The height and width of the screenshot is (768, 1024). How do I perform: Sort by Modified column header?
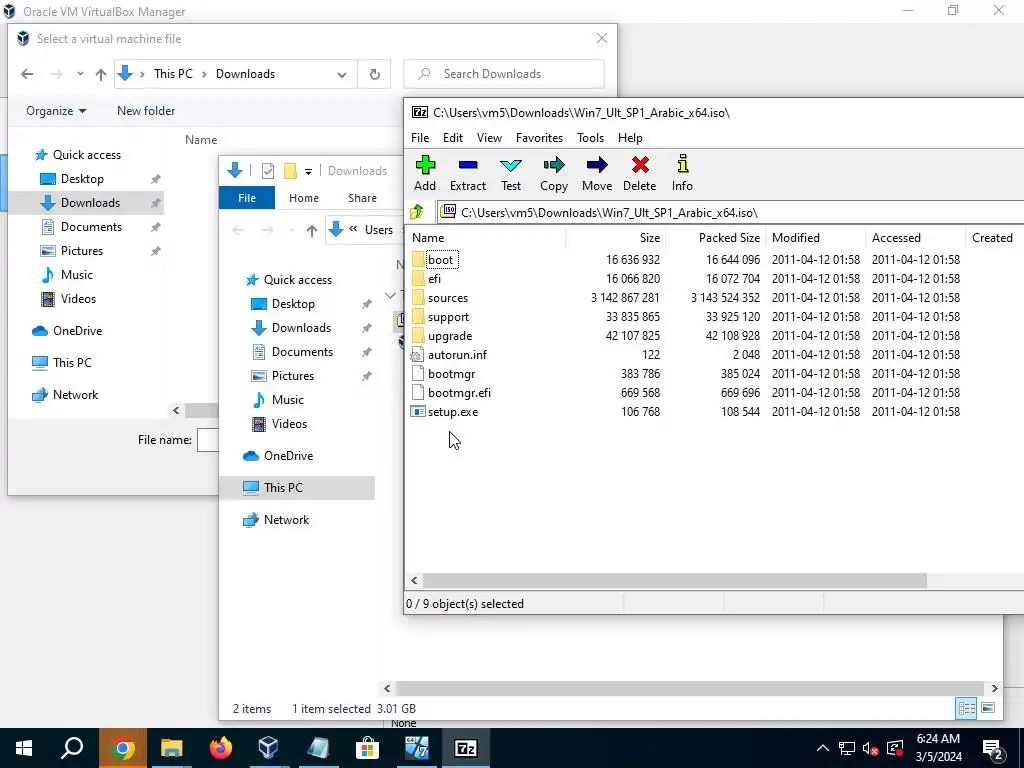click(x=816, y=238)
